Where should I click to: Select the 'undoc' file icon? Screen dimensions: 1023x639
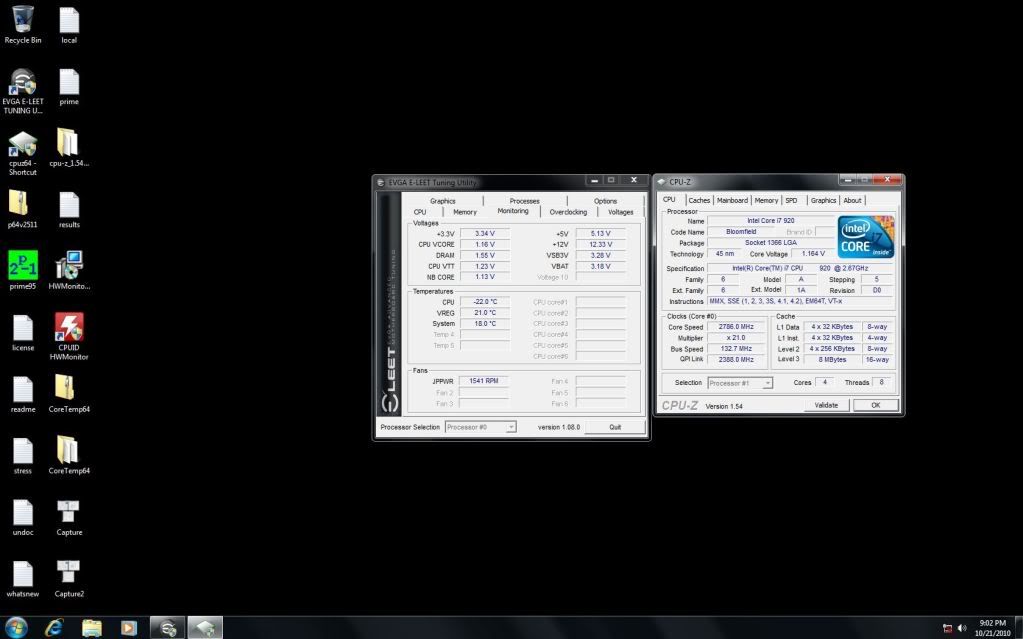pyautogui.click(x=23, y=517)
